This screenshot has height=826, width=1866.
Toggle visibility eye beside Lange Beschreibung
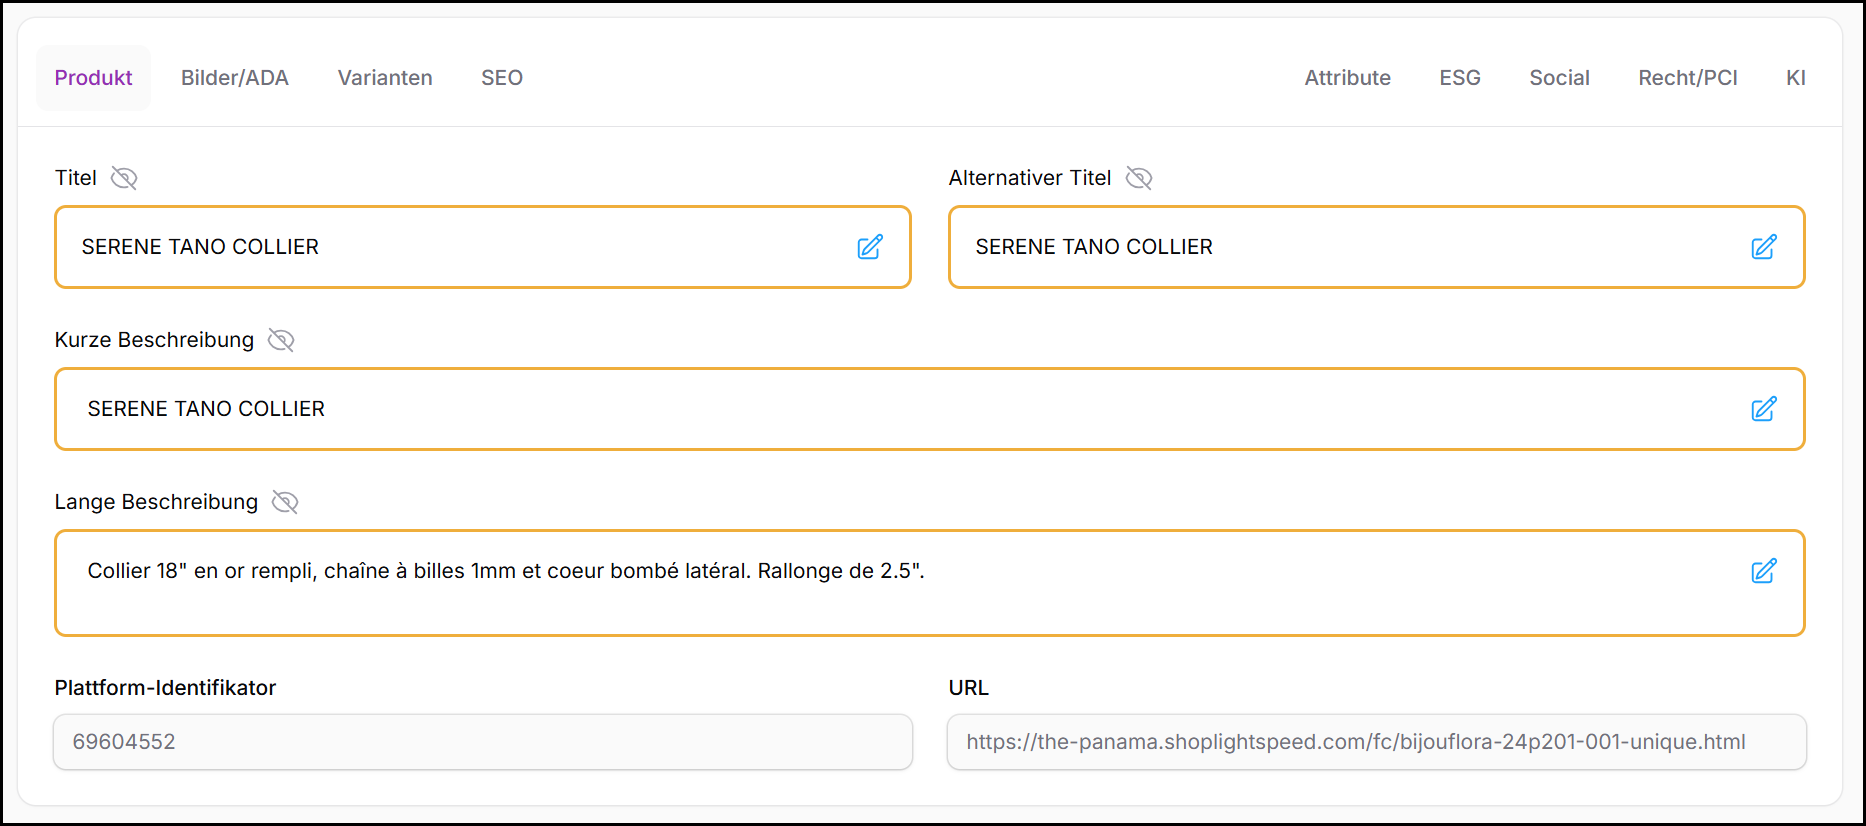285,502
